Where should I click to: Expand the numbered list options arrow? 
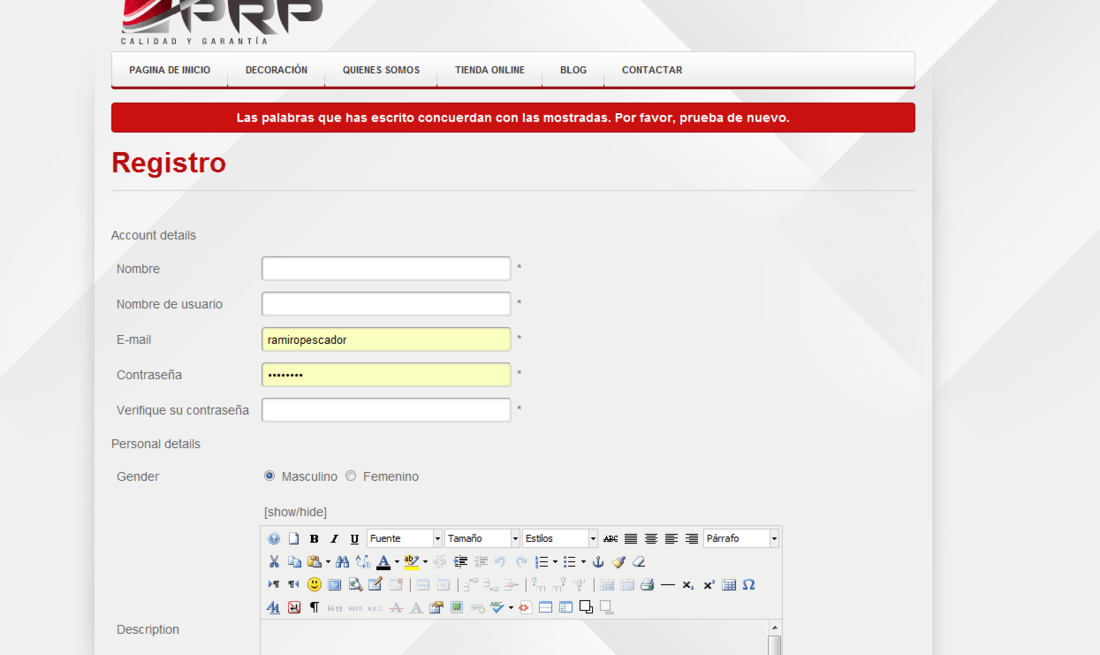(555, 562)
